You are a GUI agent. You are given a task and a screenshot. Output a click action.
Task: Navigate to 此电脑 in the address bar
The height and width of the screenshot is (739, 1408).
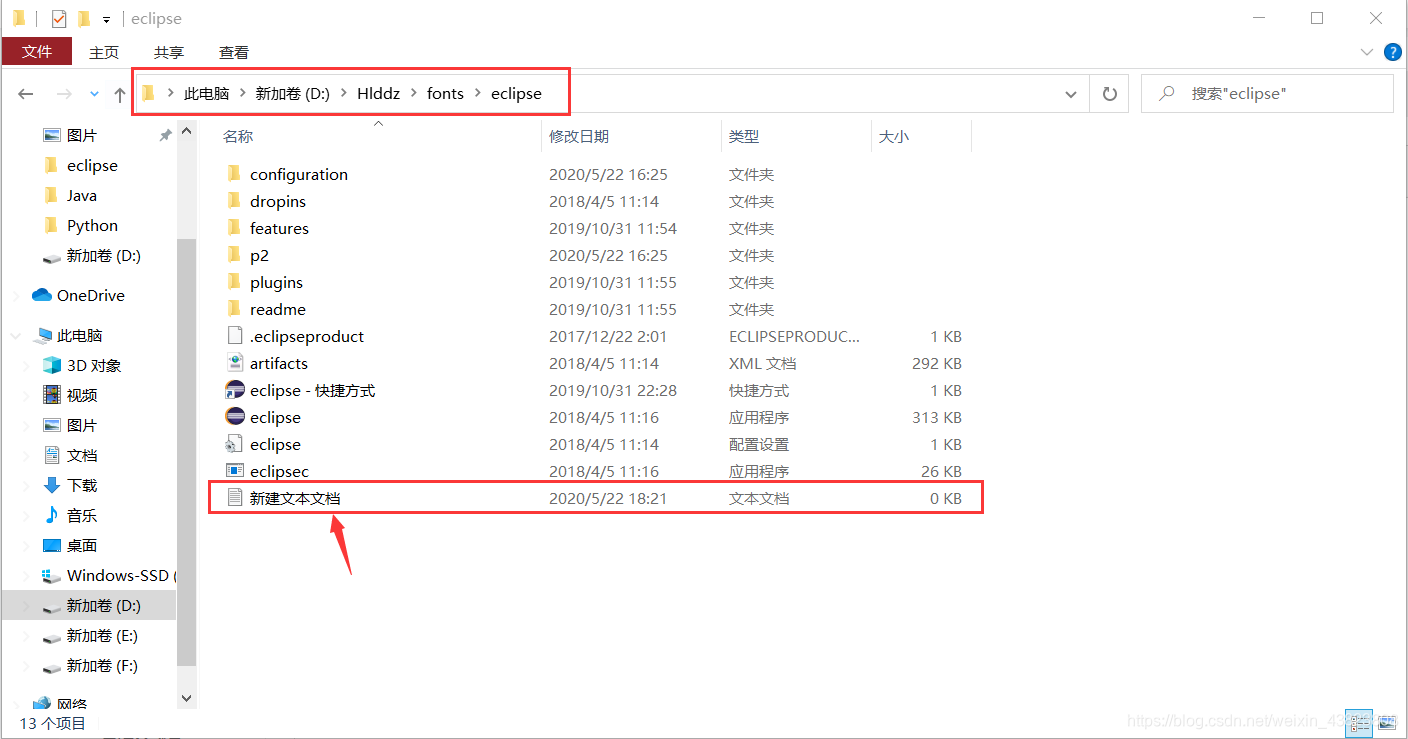207,94
